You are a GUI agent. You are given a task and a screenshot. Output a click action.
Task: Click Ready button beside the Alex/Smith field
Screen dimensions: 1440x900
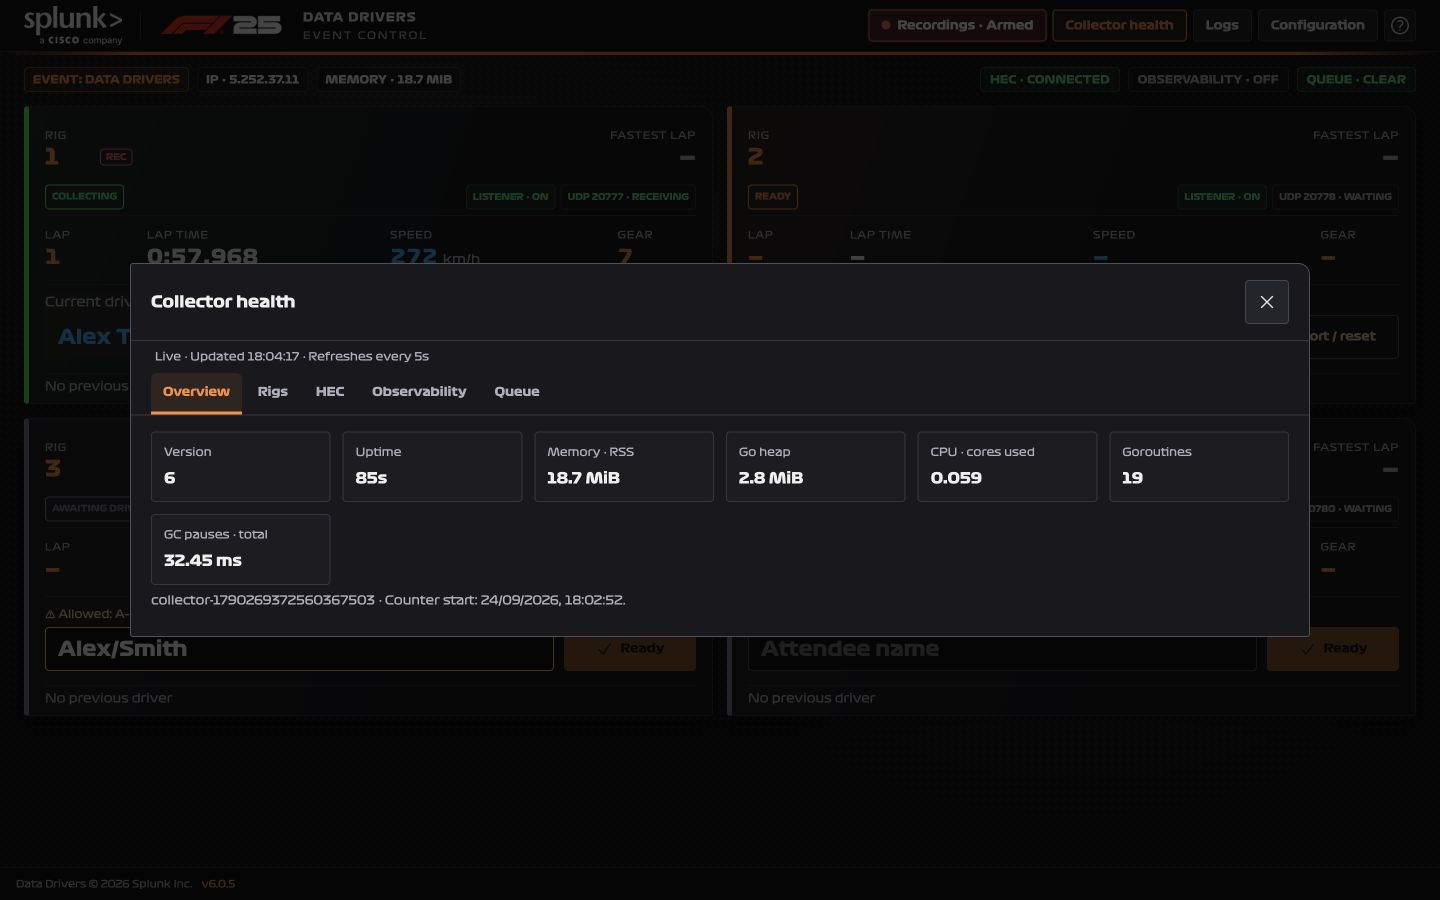pos(630,649)
